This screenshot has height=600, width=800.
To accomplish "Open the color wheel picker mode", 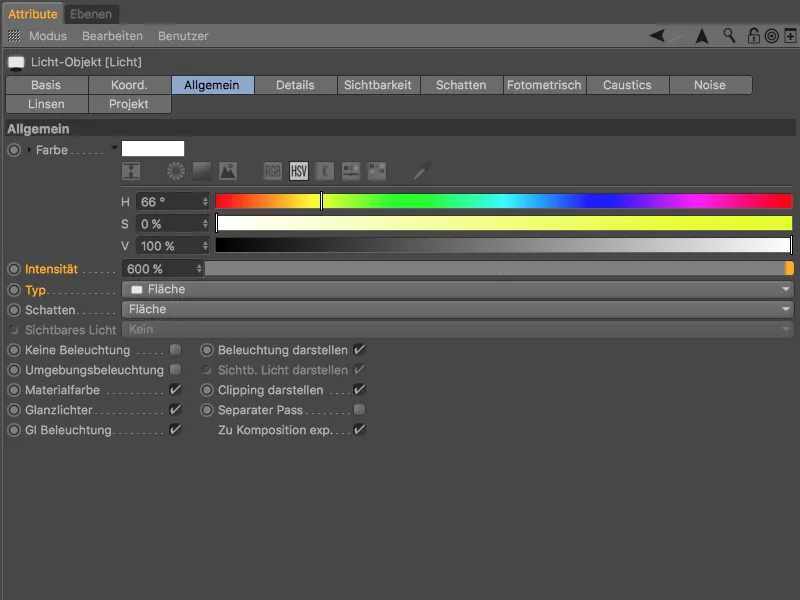I will (x=174, y=172).
